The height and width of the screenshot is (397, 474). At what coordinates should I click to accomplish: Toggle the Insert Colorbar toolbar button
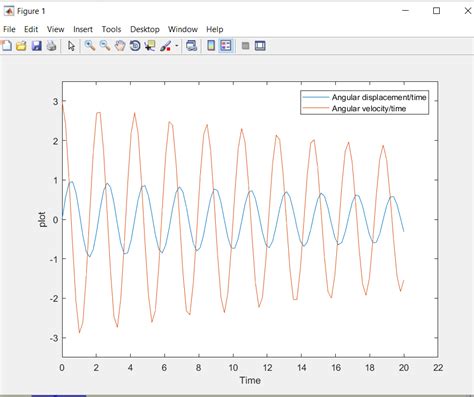coord(211,46)
